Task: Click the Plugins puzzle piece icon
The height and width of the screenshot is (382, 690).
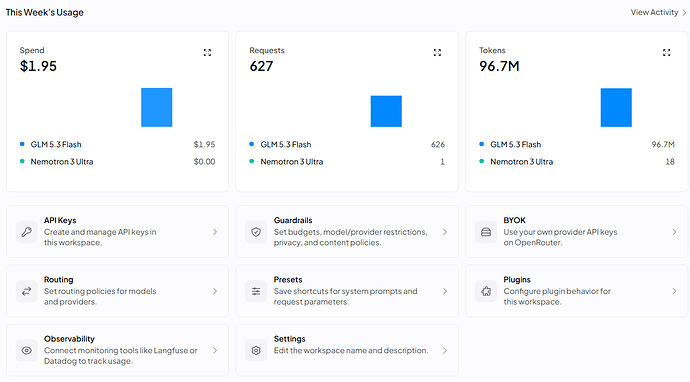Action: (x=486, y=291)
